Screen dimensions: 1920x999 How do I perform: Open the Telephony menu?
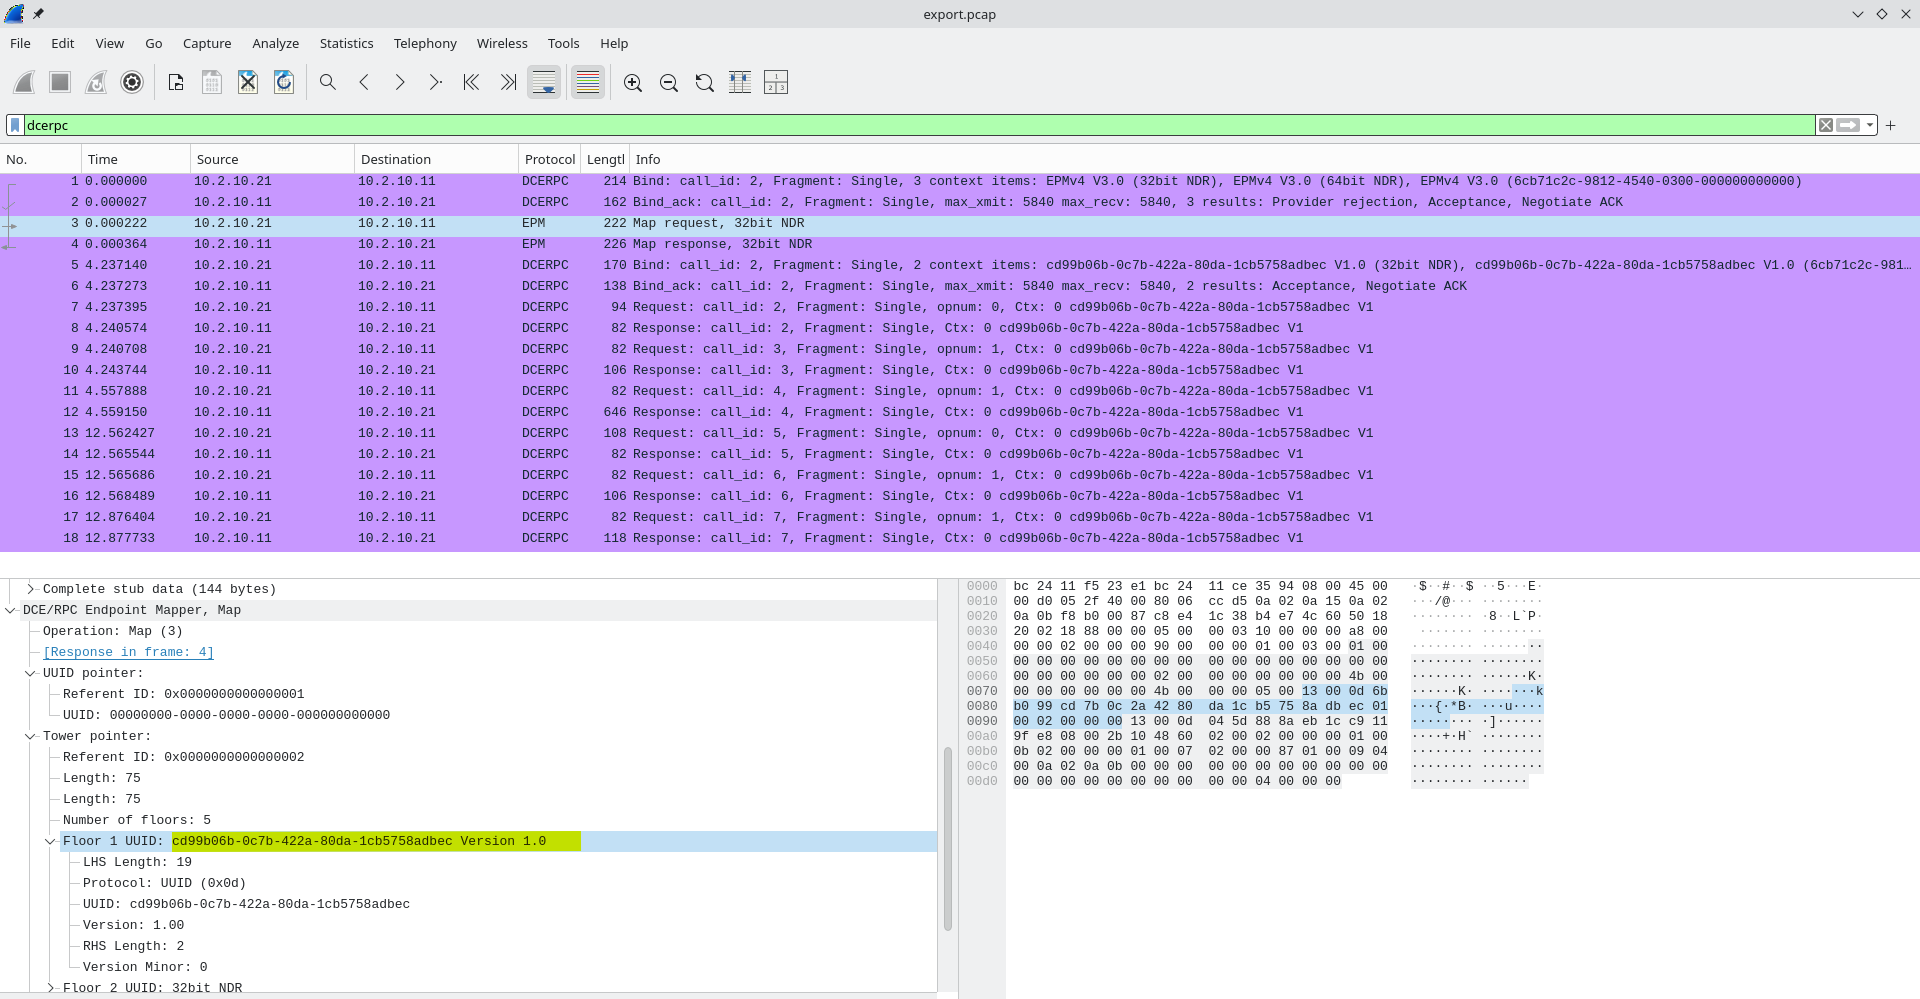point(424,43)
